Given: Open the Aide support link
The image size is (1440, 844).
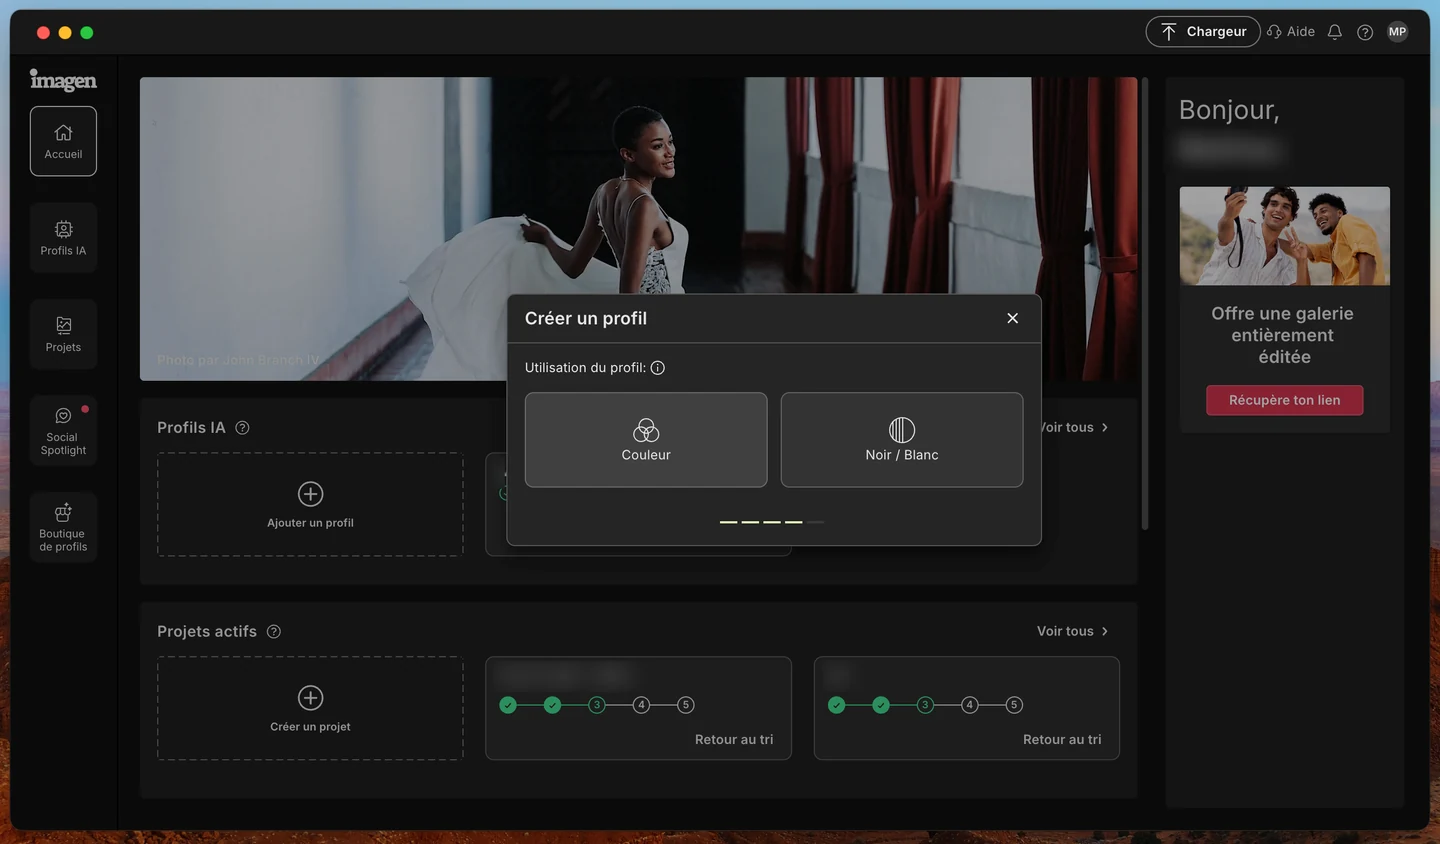Looking at the screenshot, I should pos(1291,32).
